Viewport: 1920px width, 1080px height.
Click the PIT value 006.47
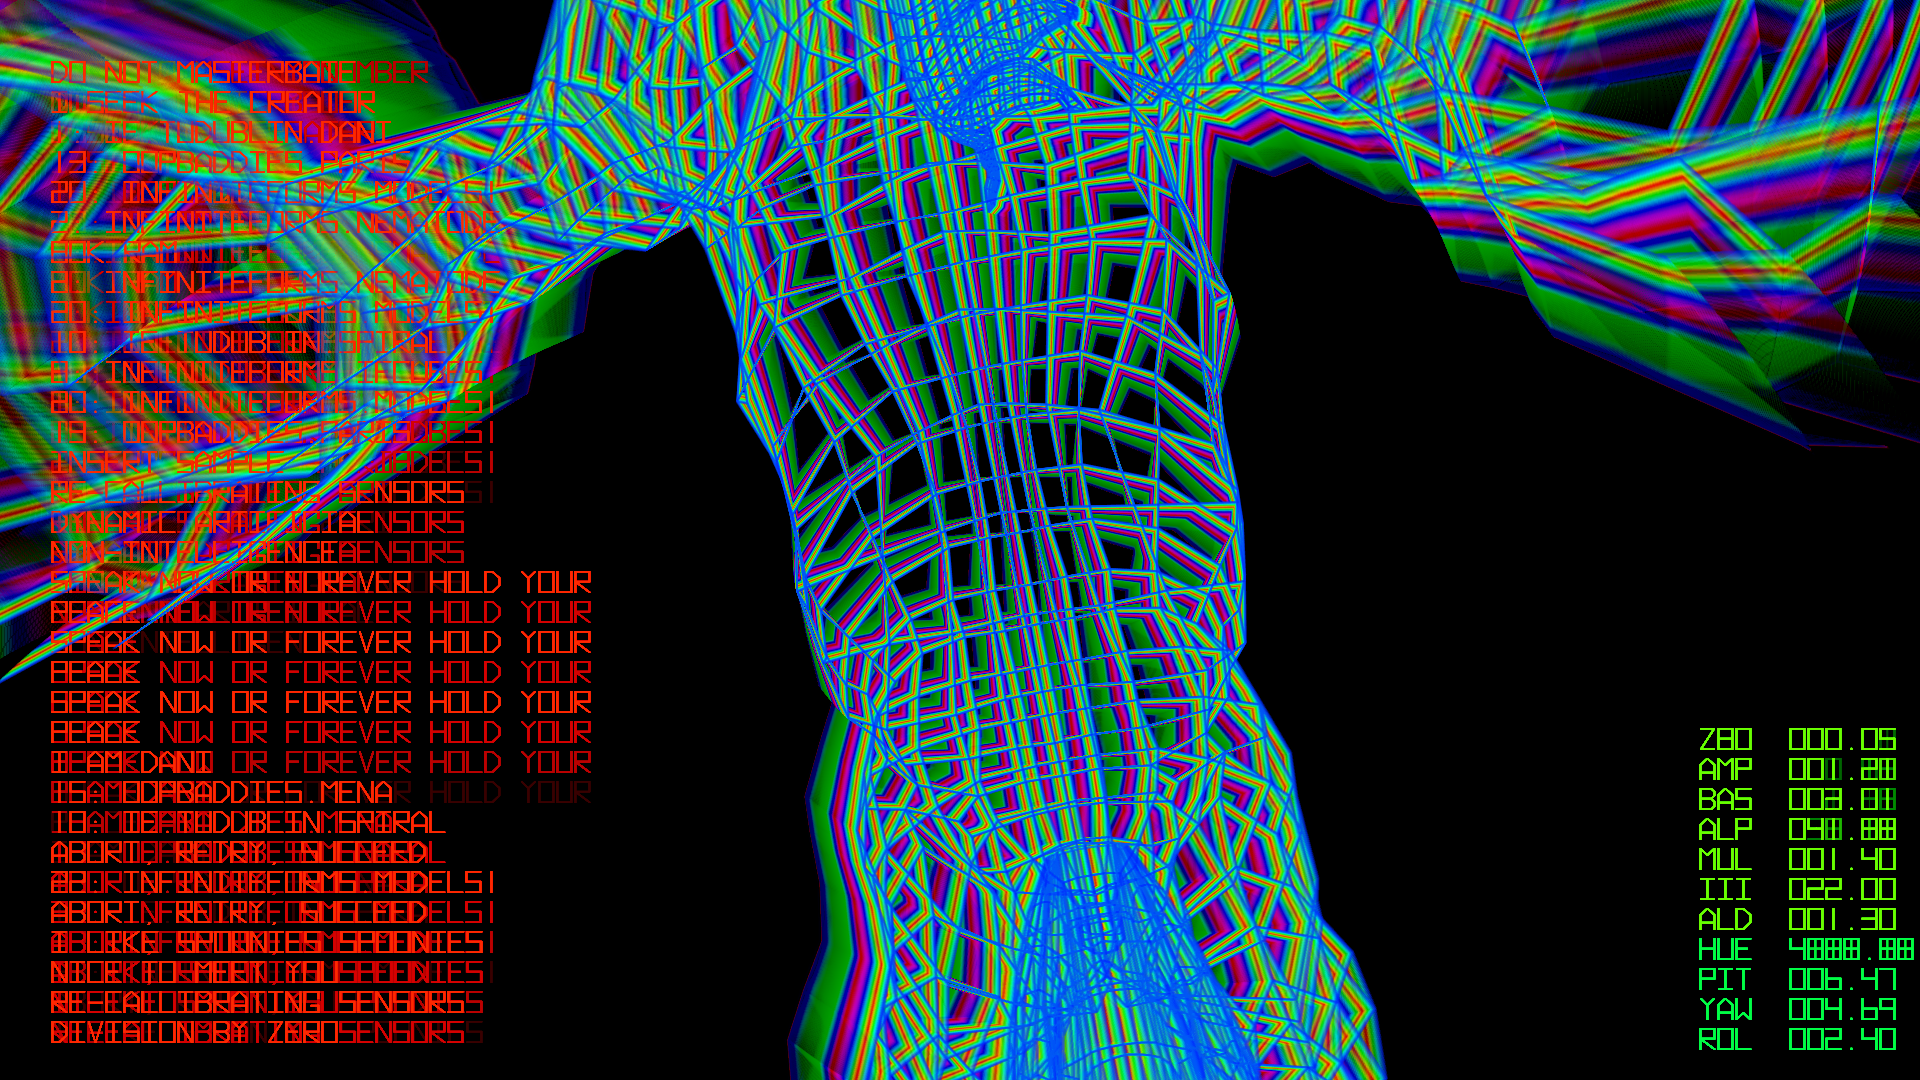[1842, 980]
